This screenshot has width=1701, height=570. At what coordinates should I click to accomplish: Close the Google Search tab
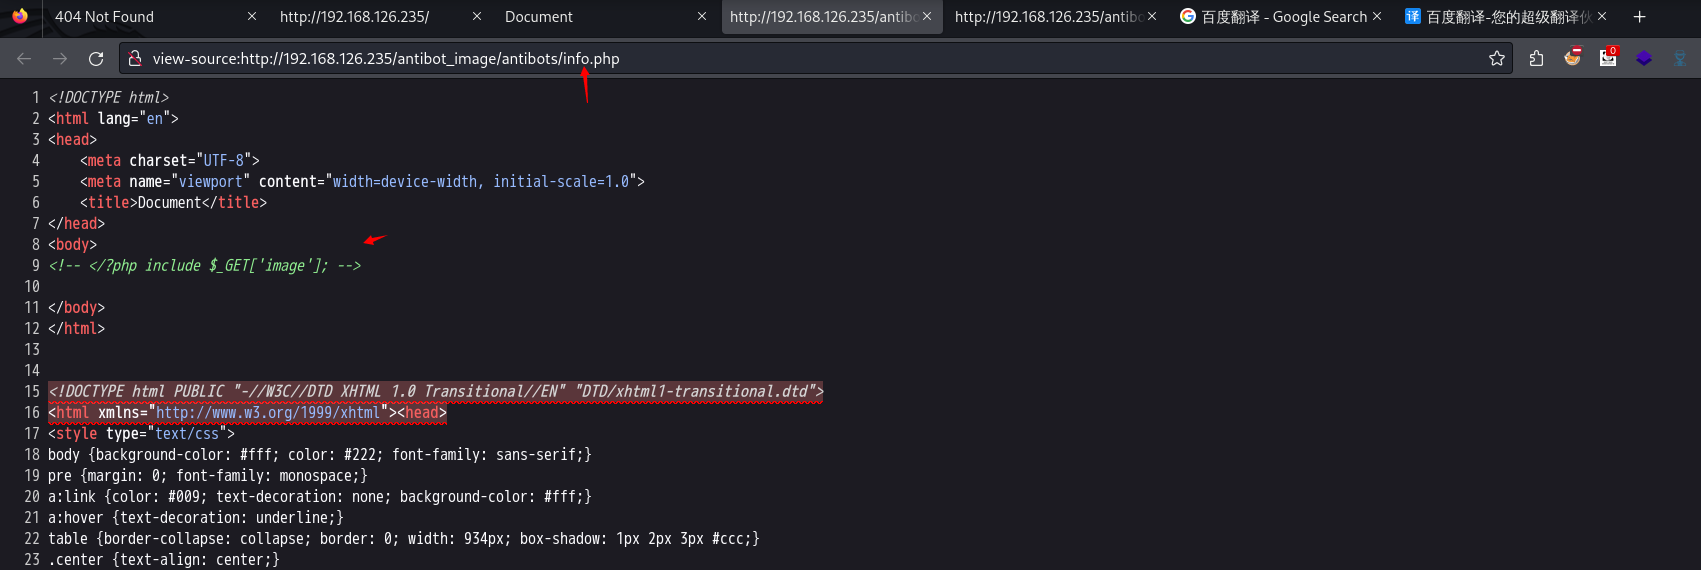[x=1377, y=17]
